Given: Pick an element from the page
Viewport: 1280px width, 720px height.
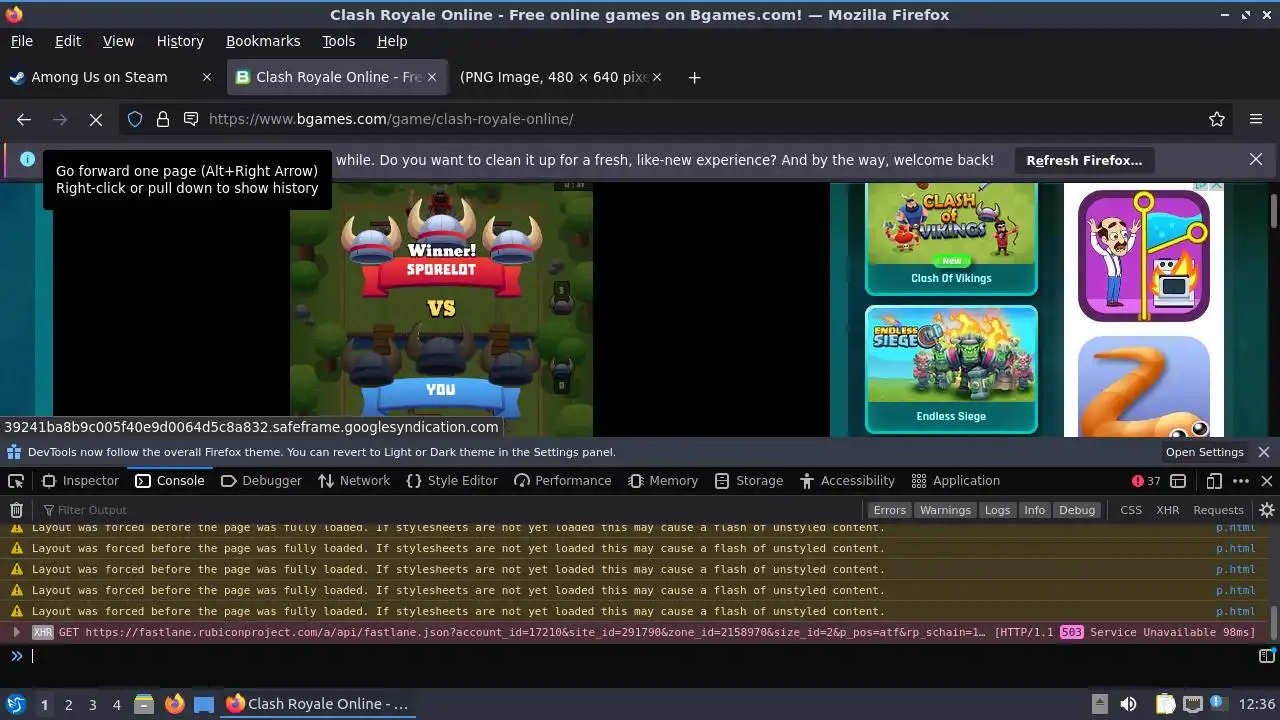Looking at the screenshot, I should 16,481.
